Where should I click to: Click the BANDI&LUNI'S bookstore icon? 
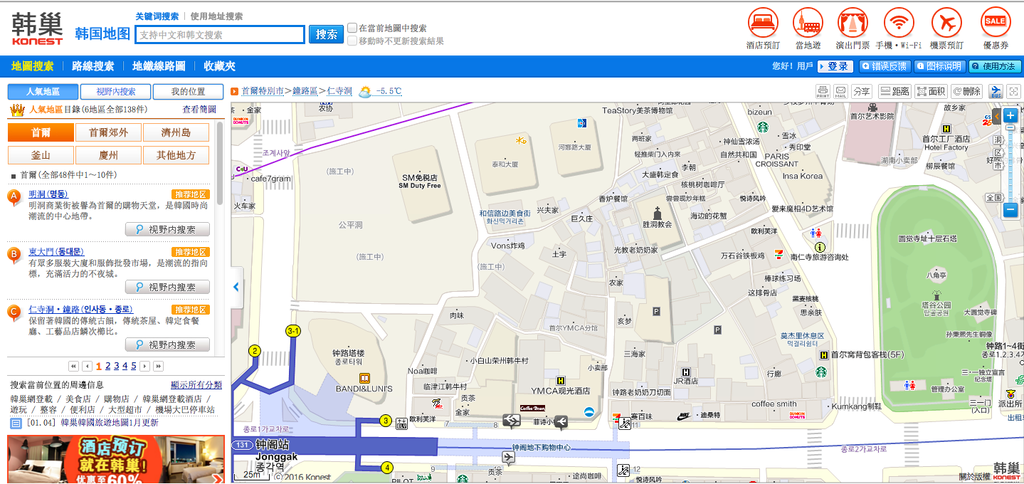364,378
